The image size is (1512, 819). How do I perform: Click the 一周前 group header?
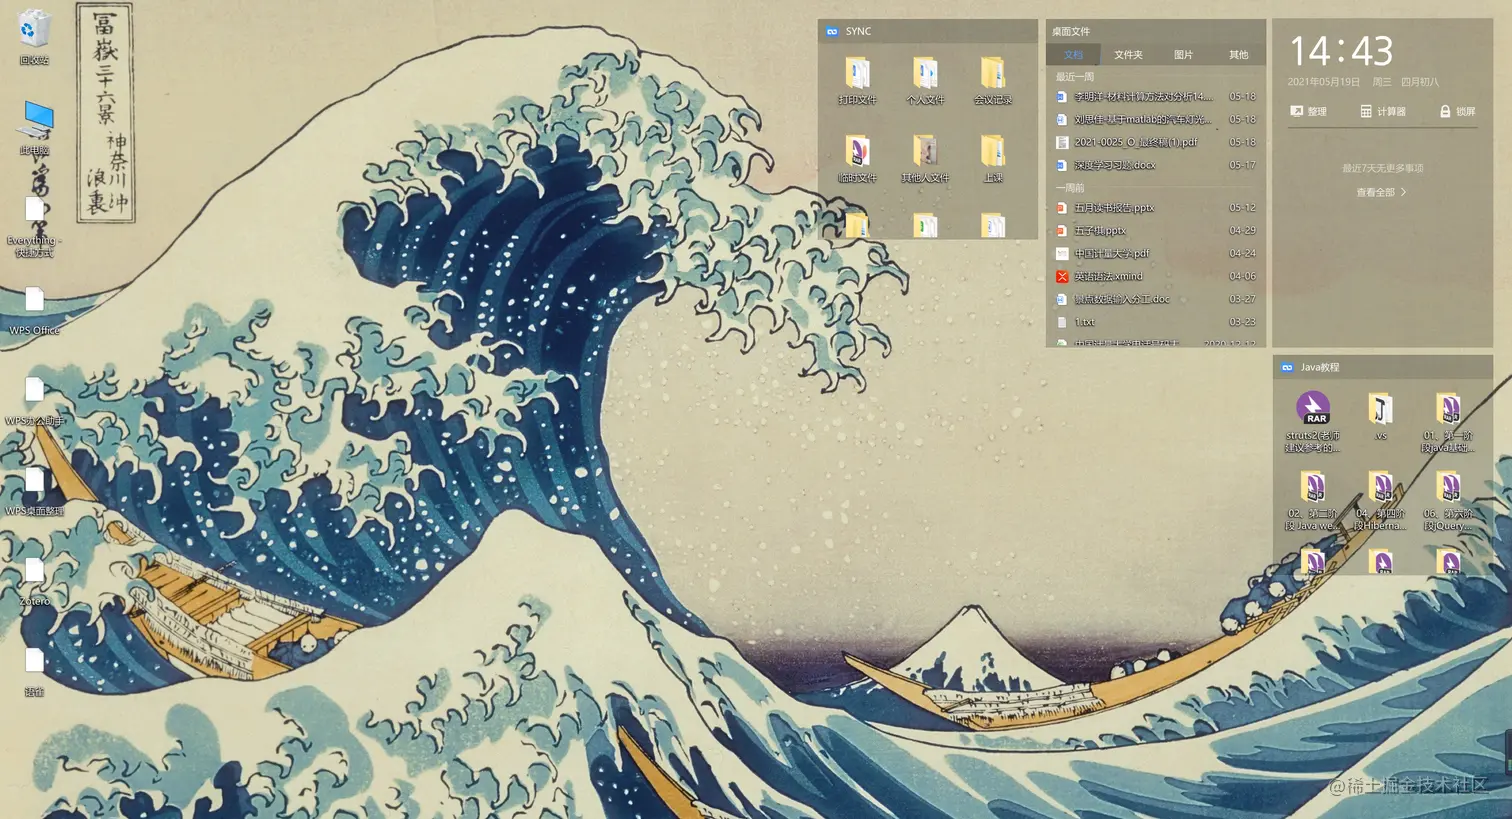(1070, 188)
